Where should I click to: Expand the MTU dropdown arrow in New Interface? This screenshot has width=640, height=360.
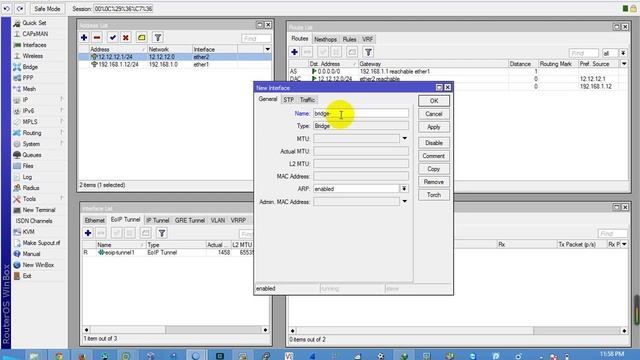click(x=404, y=138)
